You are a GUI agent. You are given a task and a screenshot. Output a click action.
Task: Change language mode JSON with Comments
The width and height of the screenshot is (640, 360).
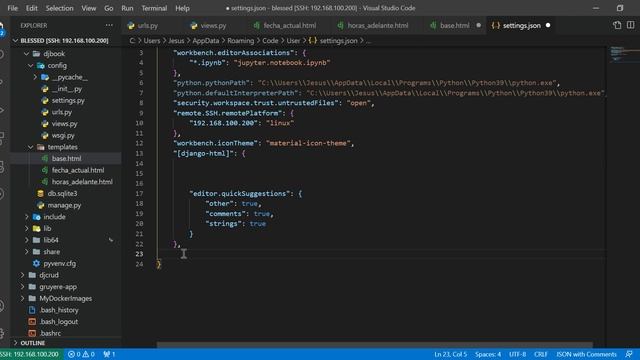coord(586,354)
